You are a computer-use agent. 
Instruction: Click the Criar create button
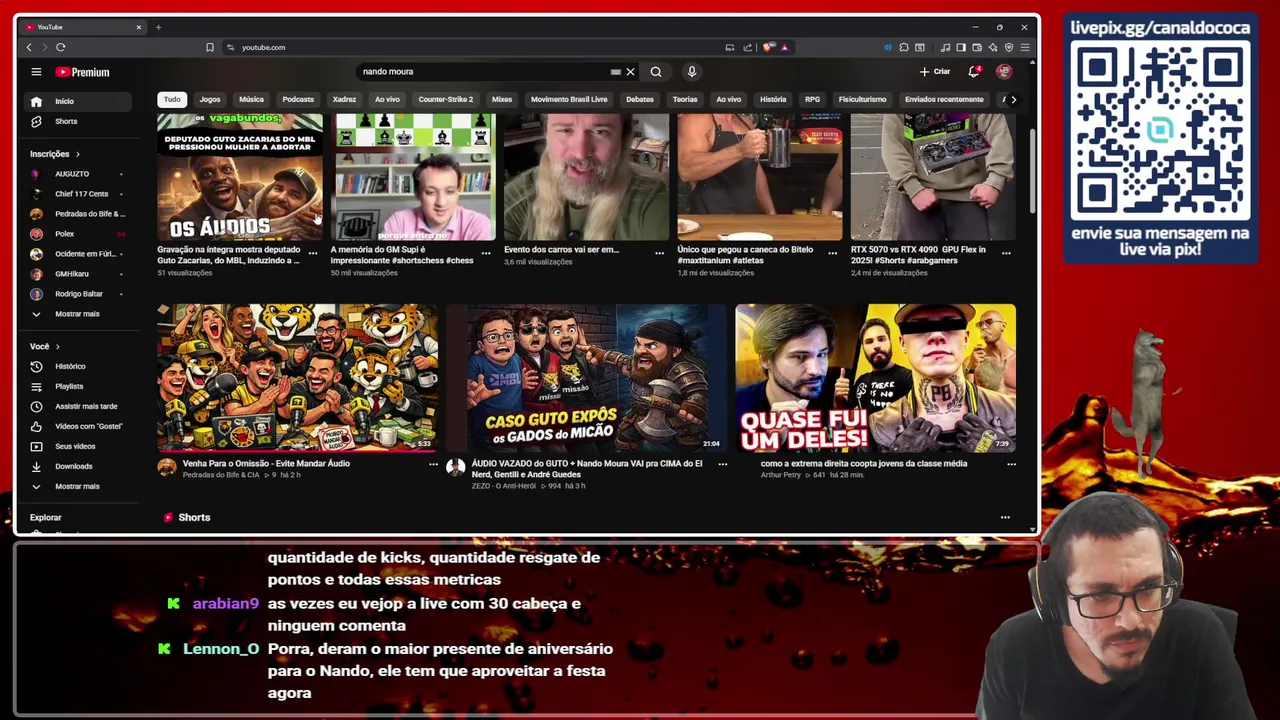pos(935,71)
